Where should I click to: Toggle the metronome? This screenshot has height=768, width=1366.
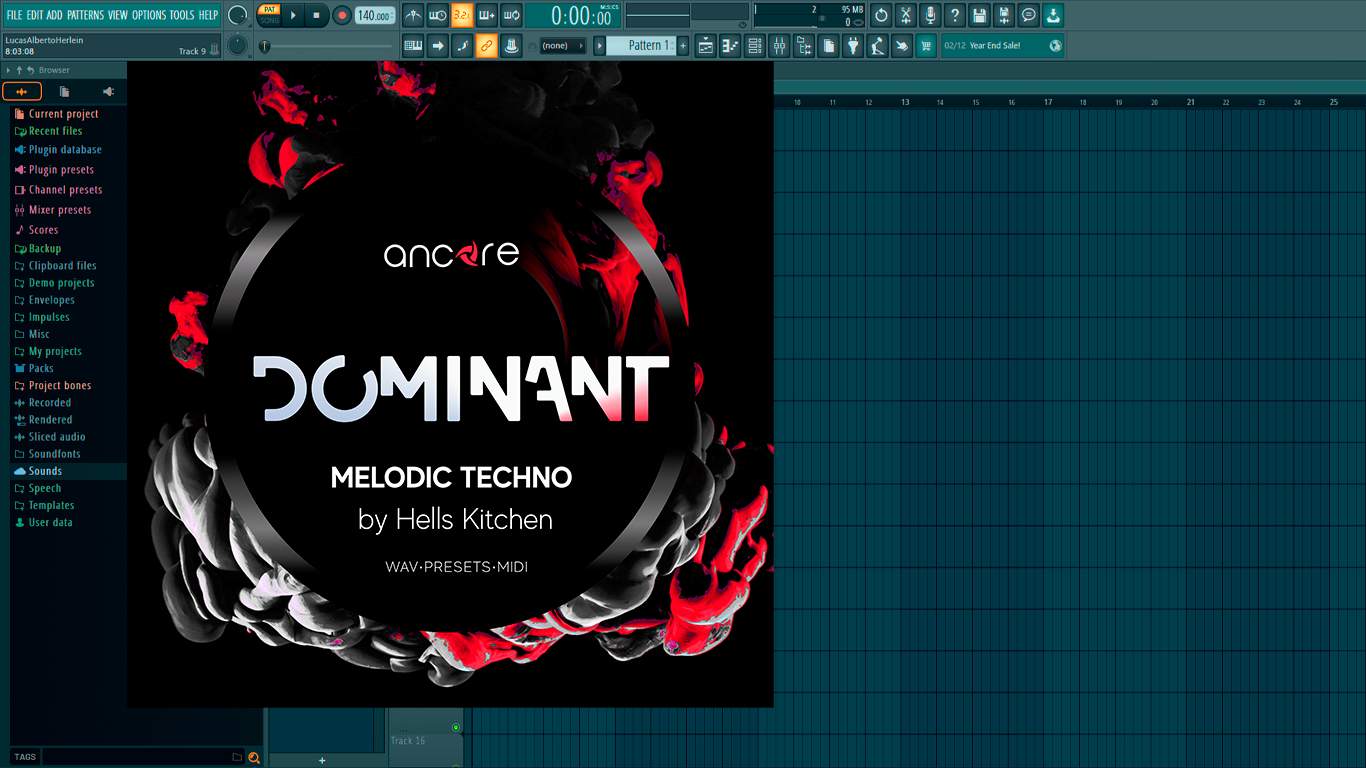[x=414, y=15]
